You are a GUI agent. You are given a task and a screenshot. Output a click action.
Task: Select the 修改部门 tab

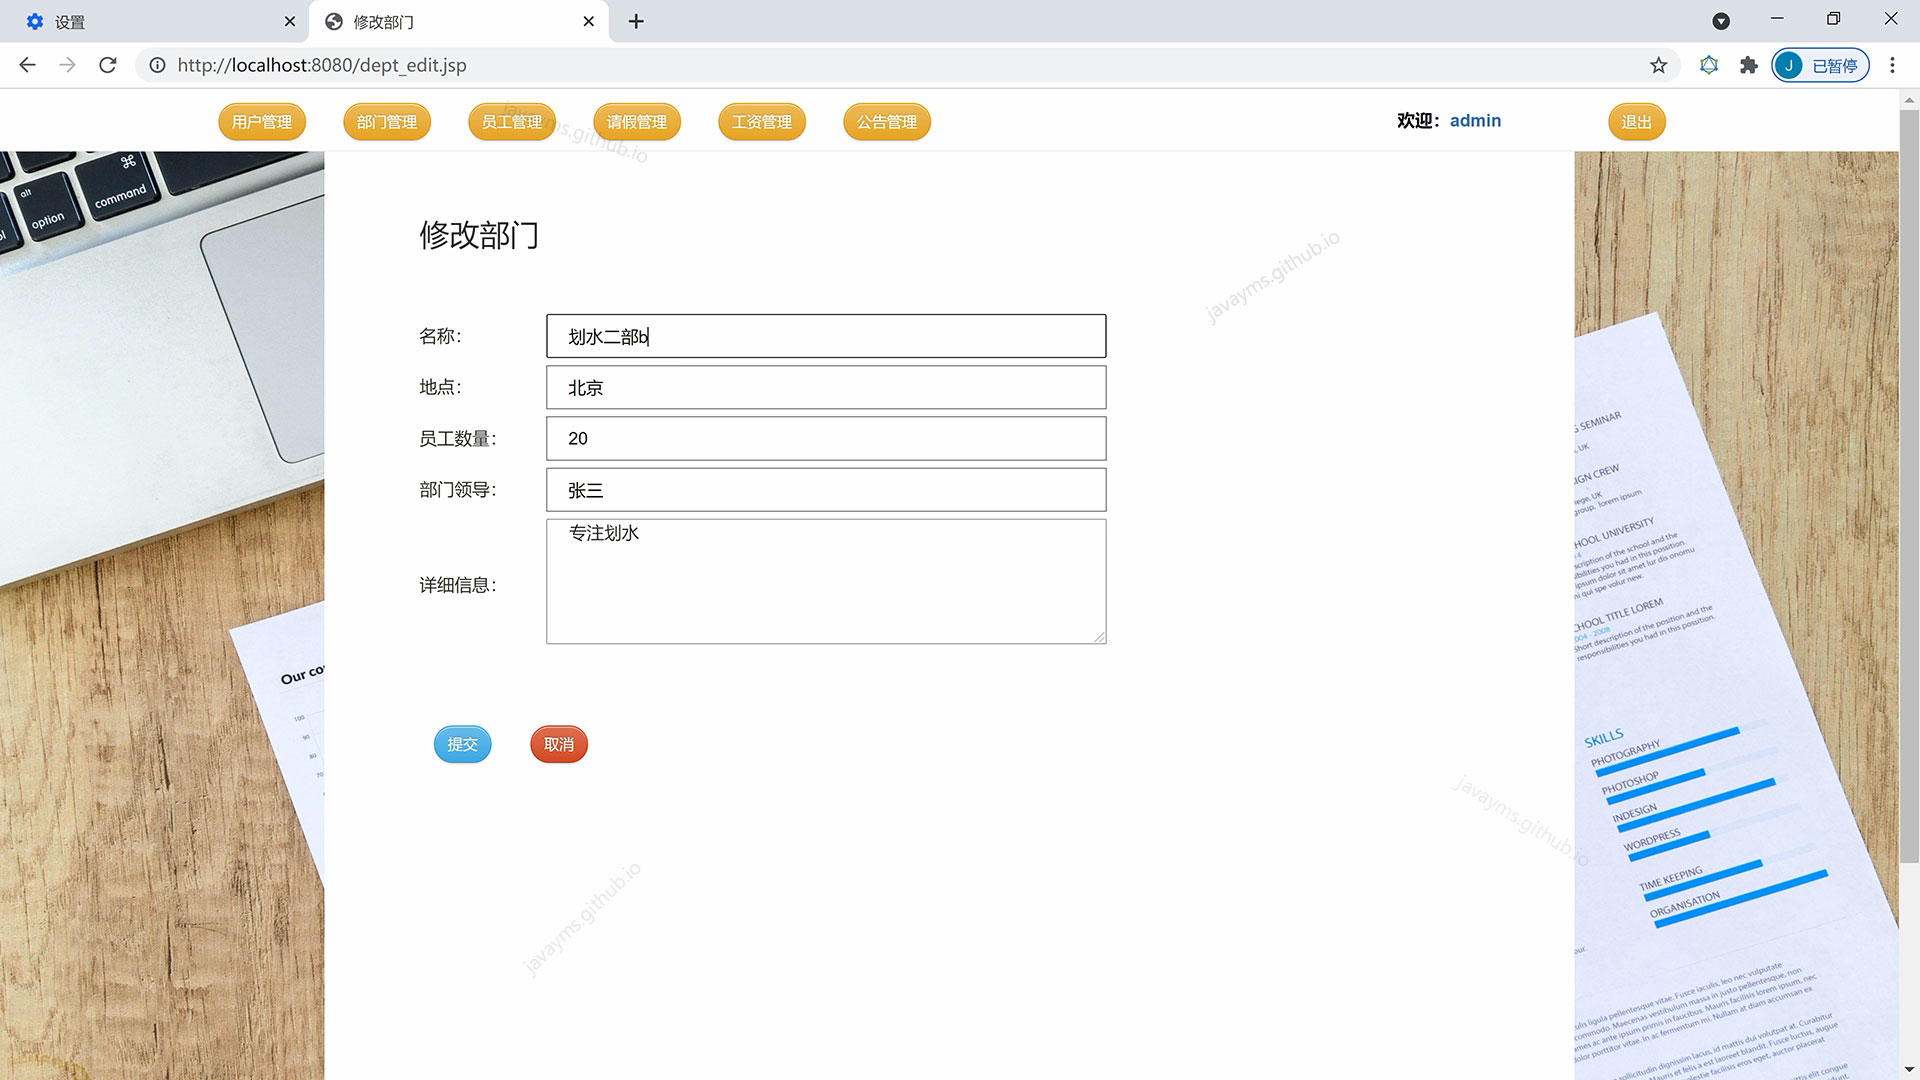click(x=440, y=21)
